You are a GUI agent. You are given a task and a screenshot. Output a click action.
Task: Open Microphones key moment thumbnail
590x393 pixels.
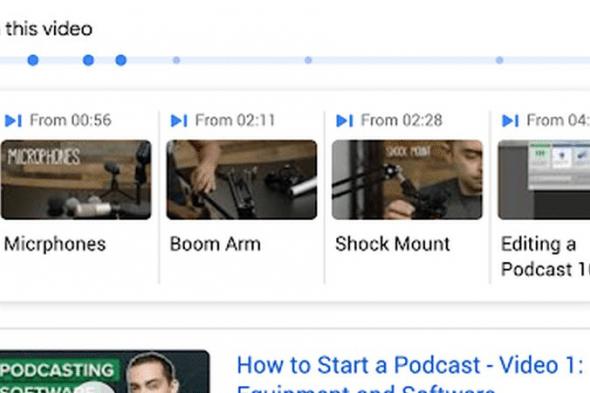[x=76, y=180]
